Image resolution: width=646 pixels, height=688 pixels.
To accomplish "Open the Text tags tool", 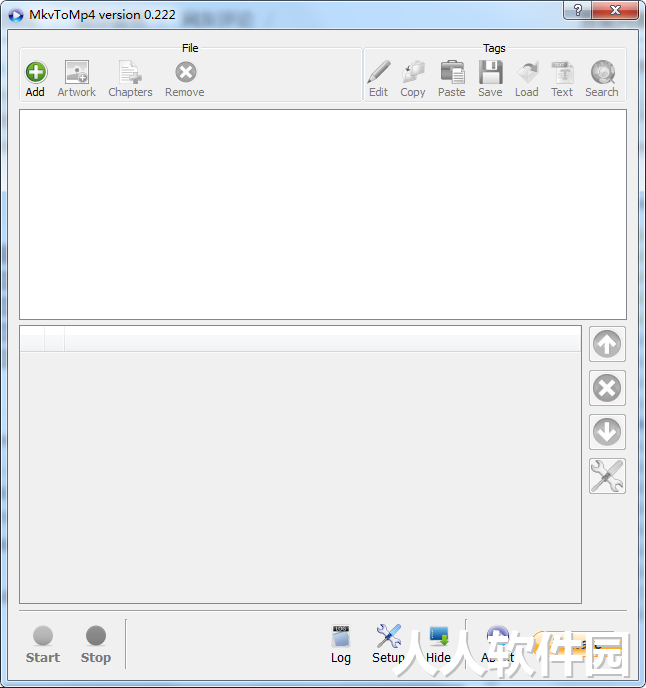I will (x=562, y=79).
